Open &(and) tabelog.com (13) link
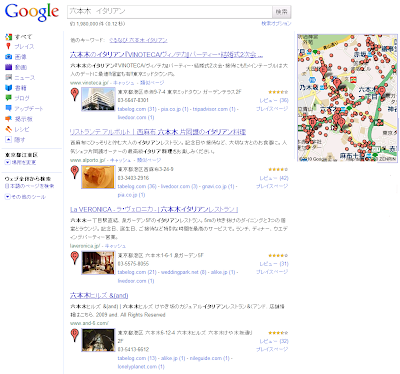The image size is (400, 374). click(x=137, y=358)
